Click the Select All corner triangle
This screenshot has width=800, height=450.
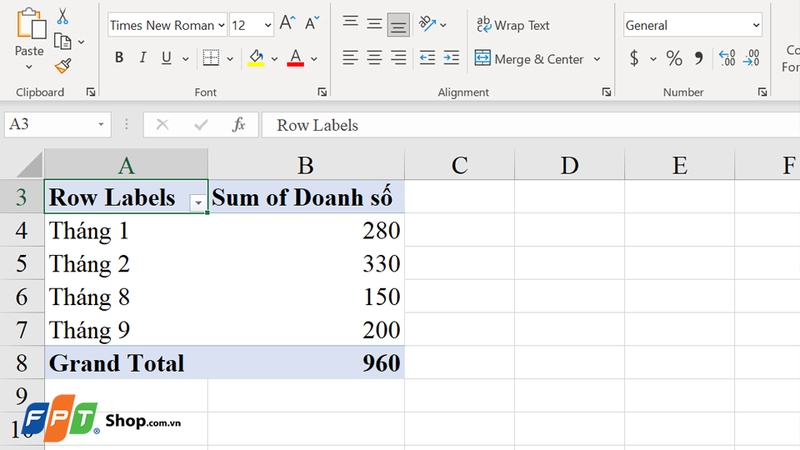point(30,165)
